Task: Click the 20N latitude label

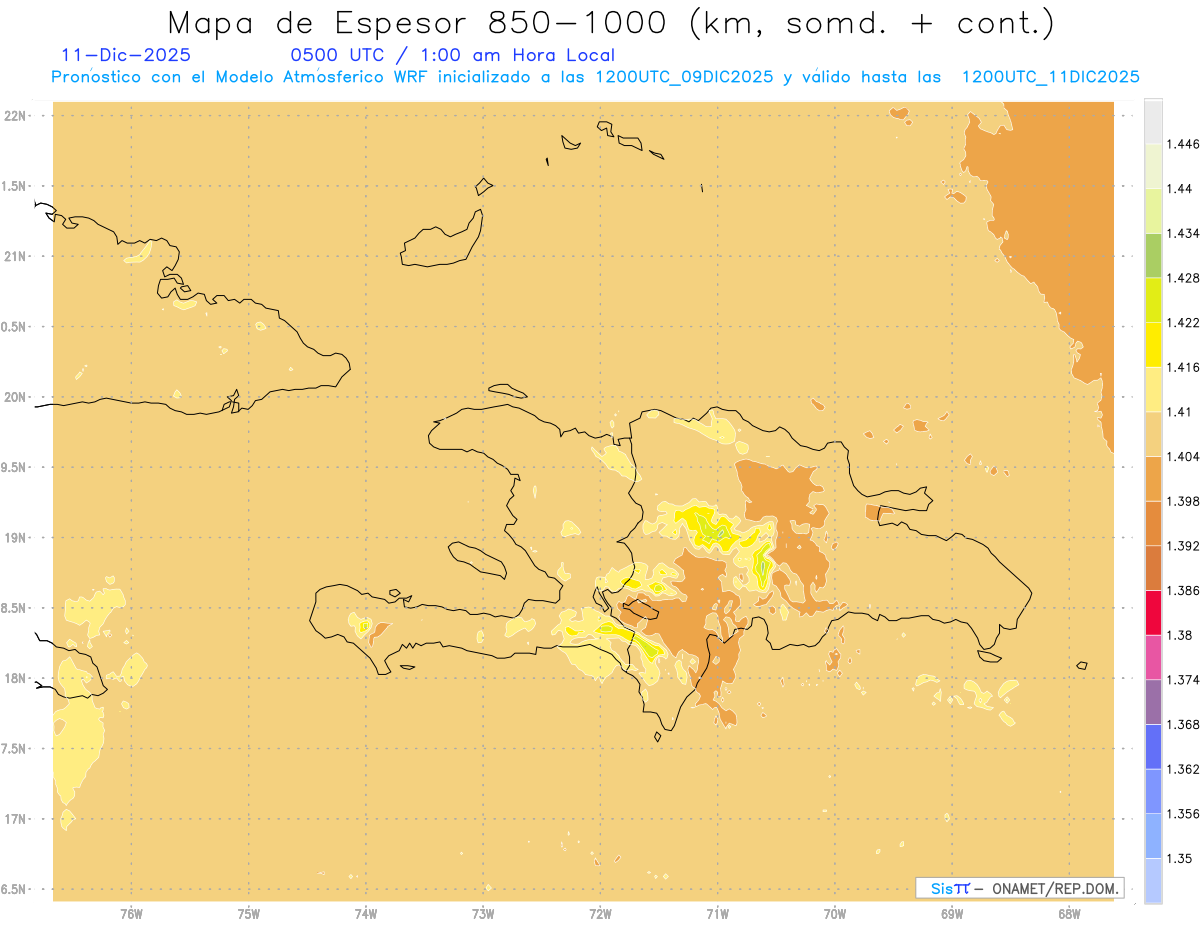Action: click(16, 397)
